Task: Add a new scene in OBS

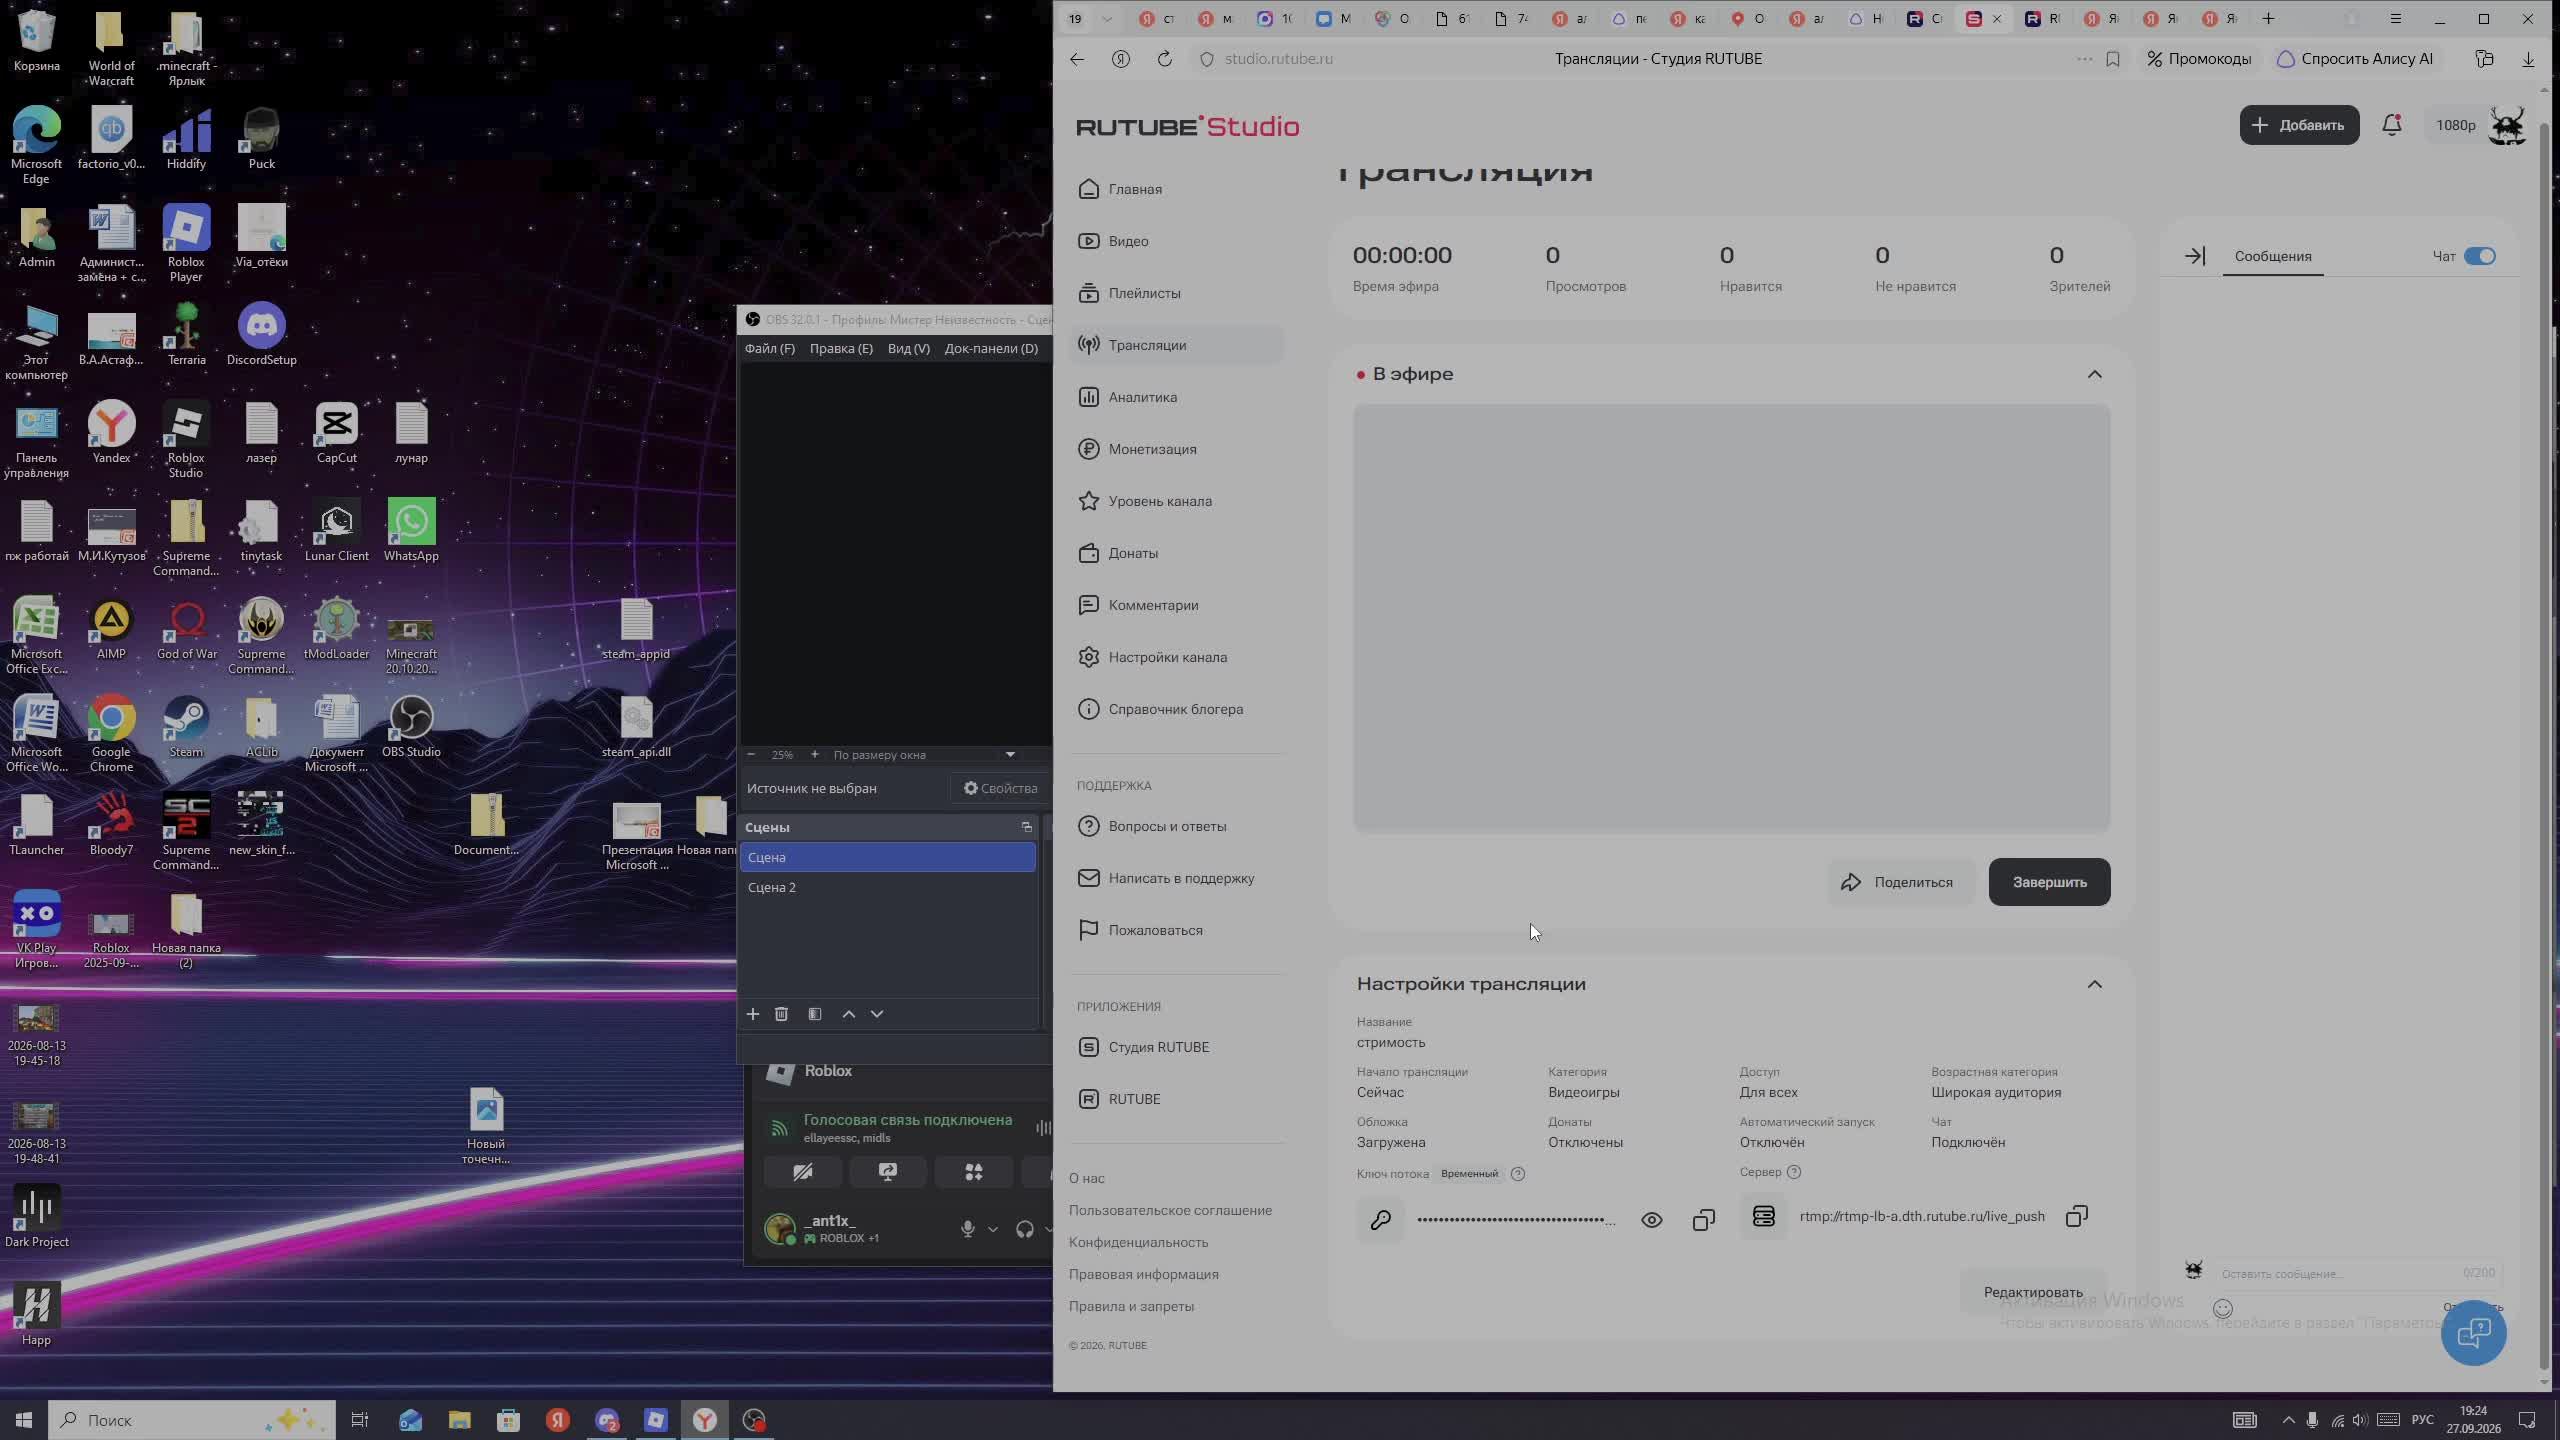Action: (x=753, y=1014)
